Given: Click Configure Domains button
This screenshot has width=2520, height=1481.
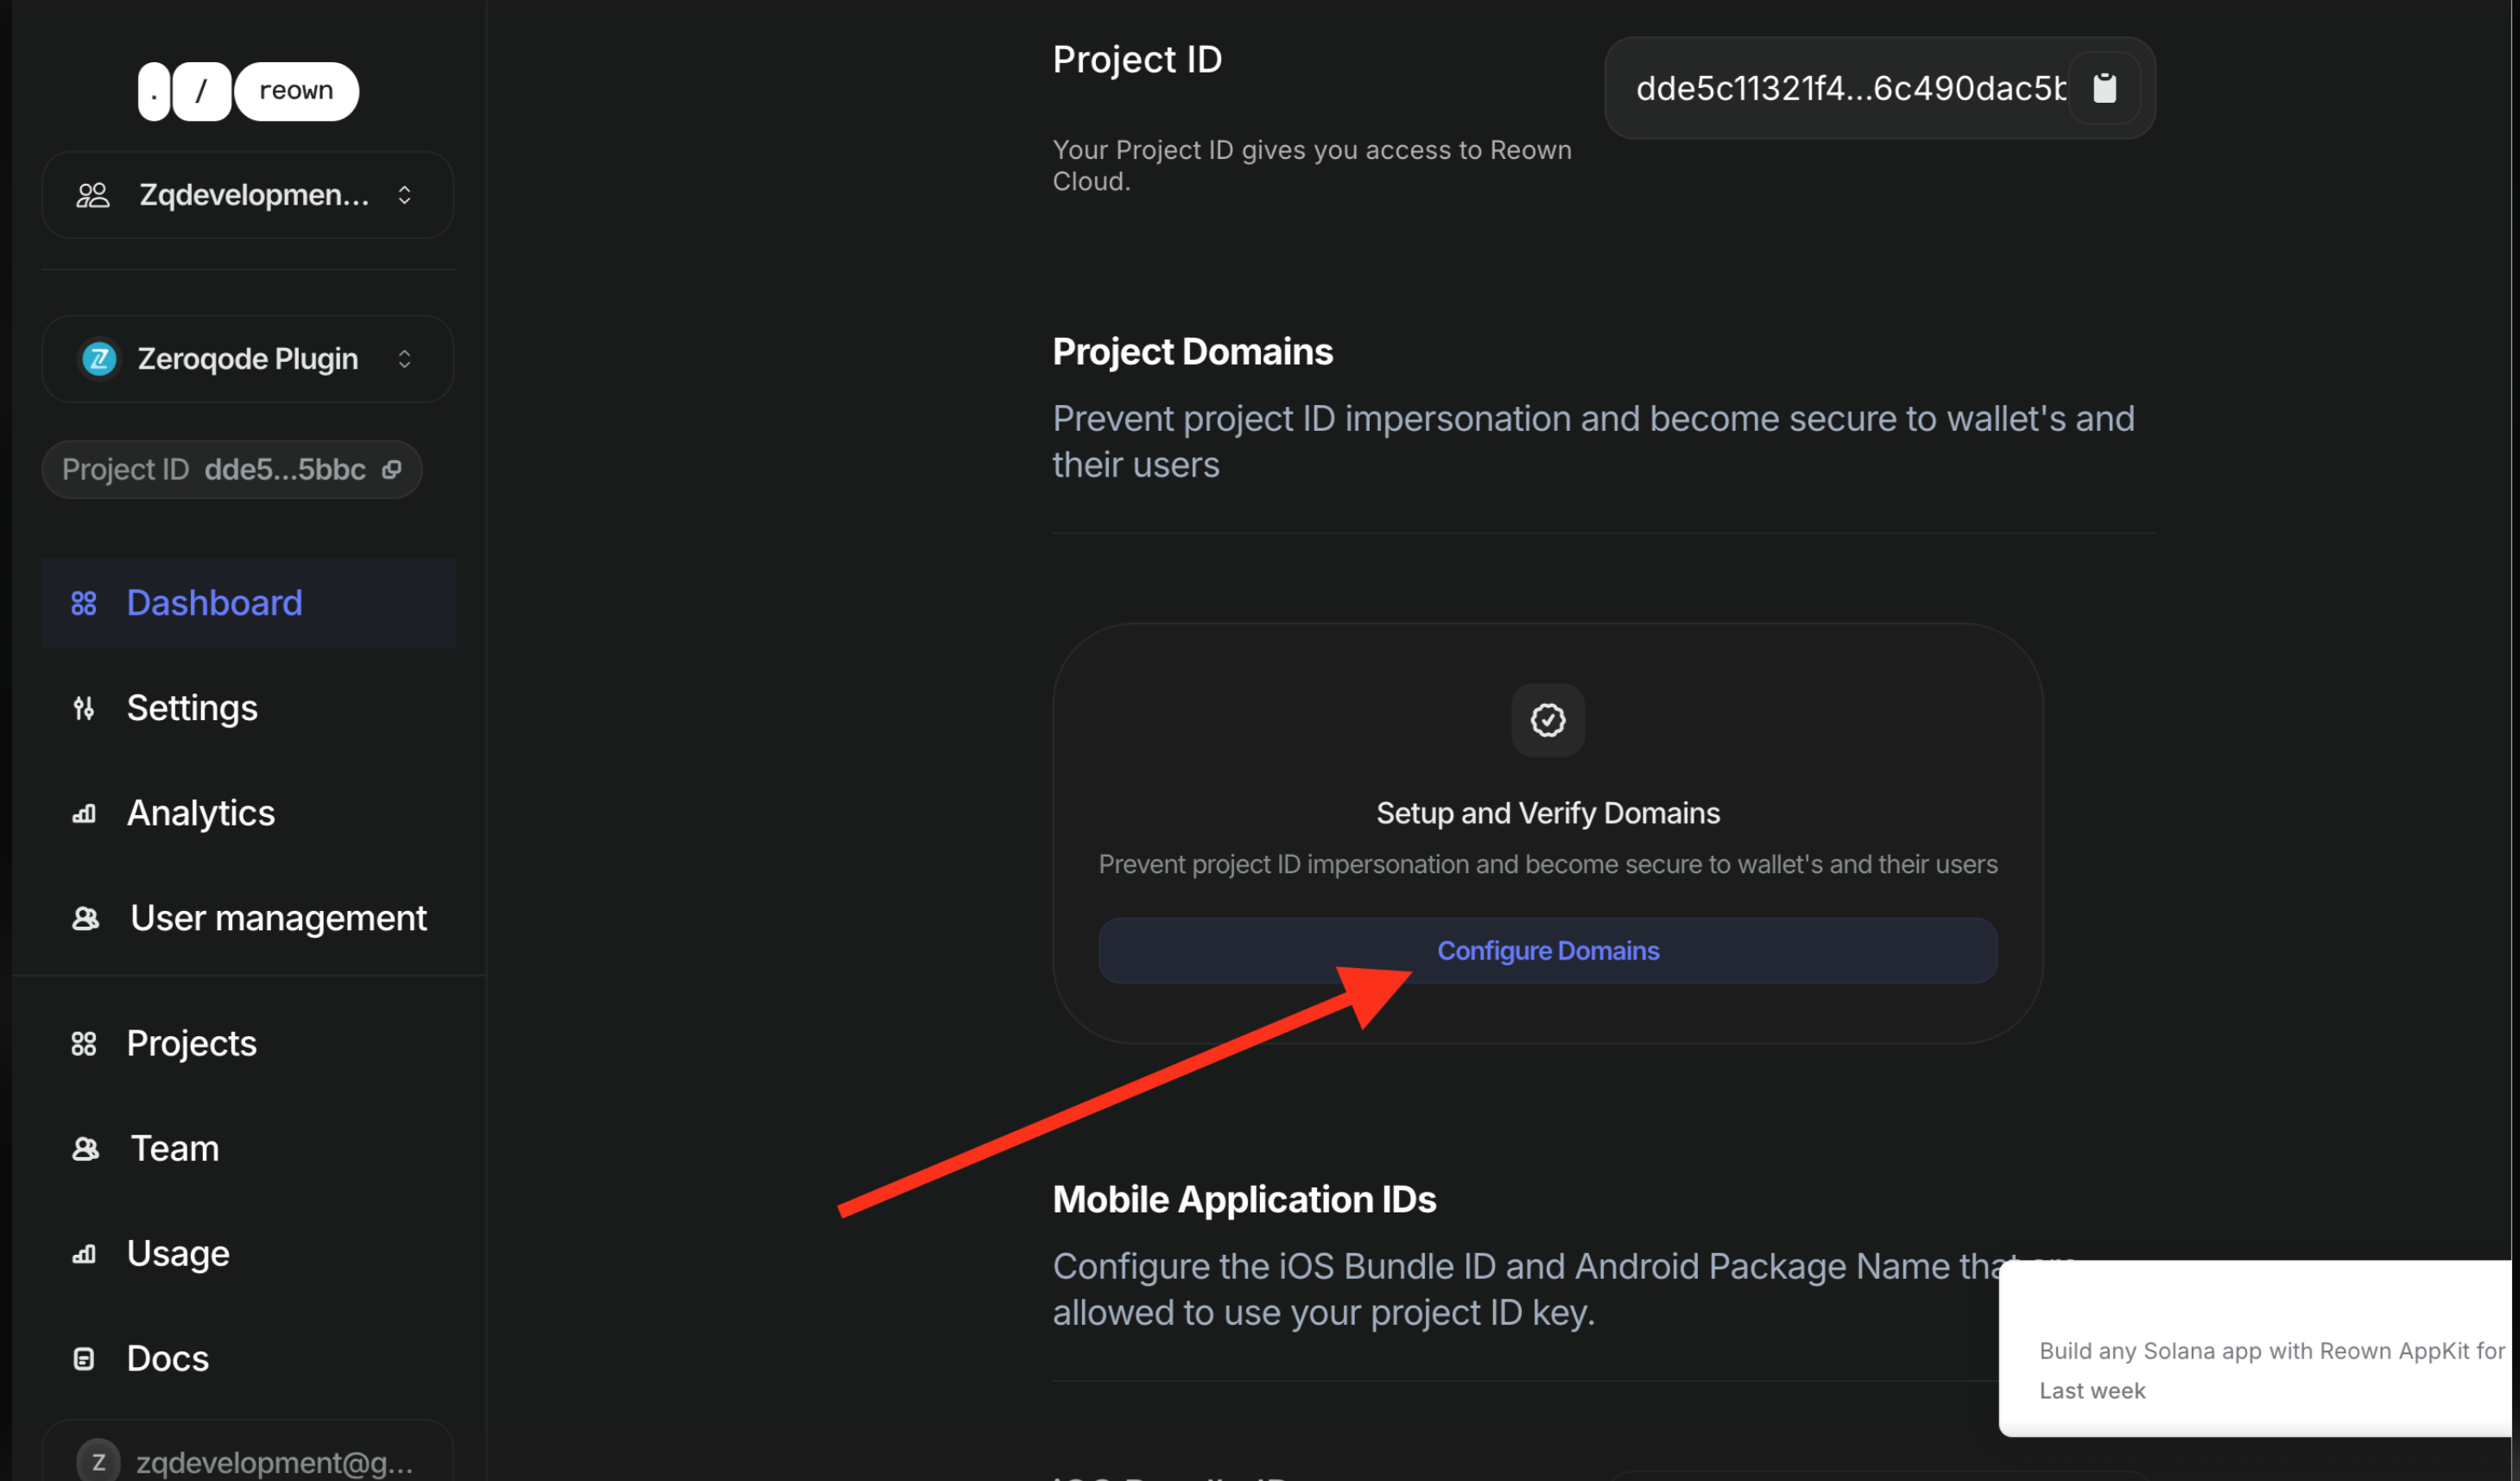Looking at the screenshot, I should pos(1548,948).
